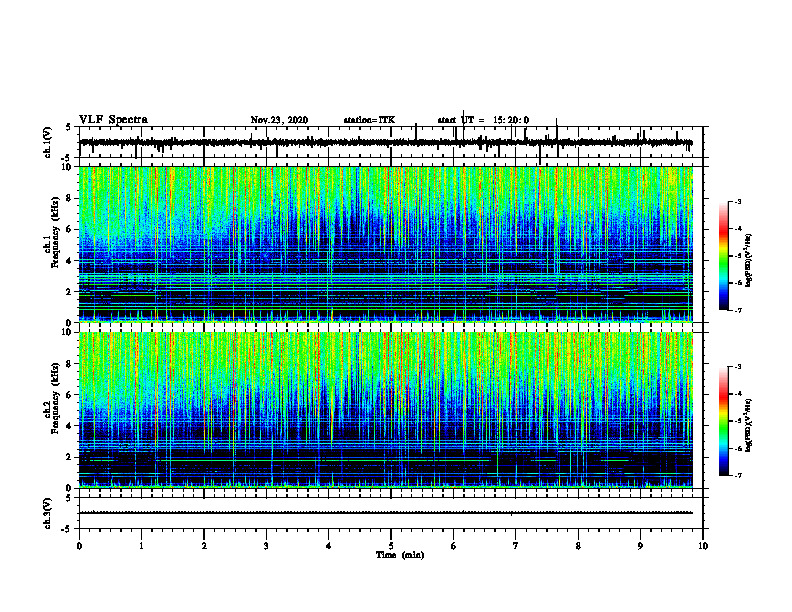Screen dimensions: 792x612
Task: Click the "6" kHz tick on ch.1 frequency axis
Action: tap(70, 230)
